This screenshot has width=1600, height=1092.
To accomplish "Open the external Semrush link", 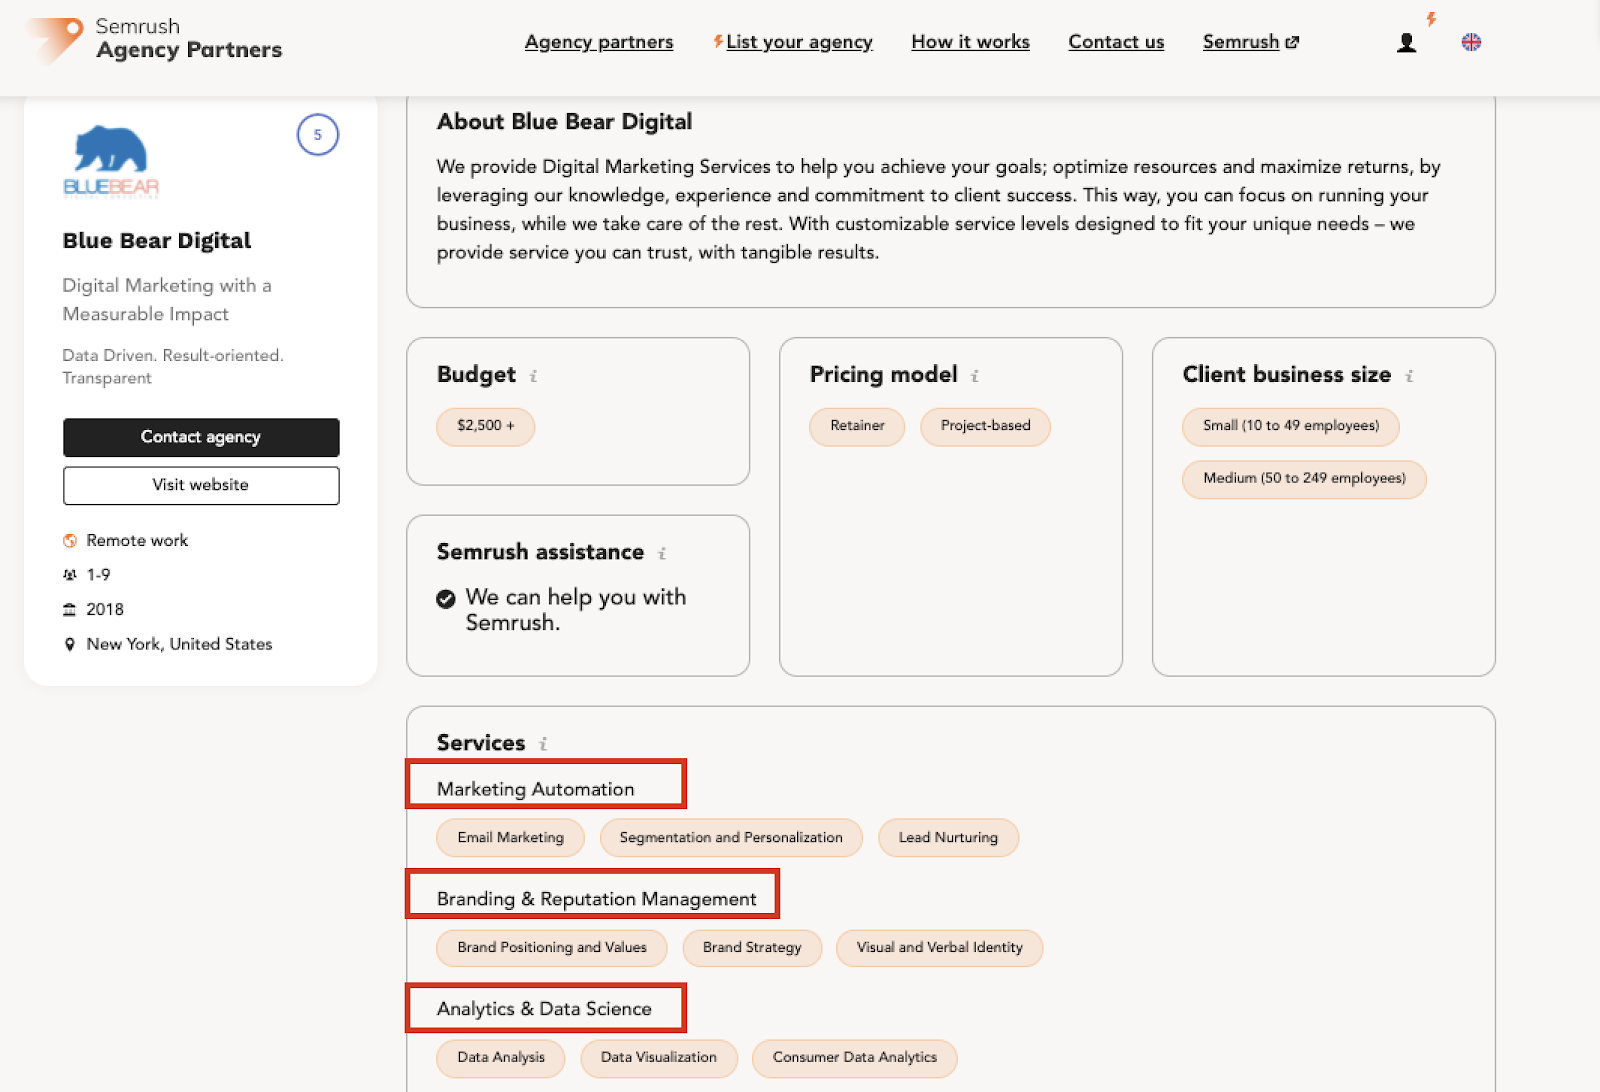I will tap(1250, 42).
